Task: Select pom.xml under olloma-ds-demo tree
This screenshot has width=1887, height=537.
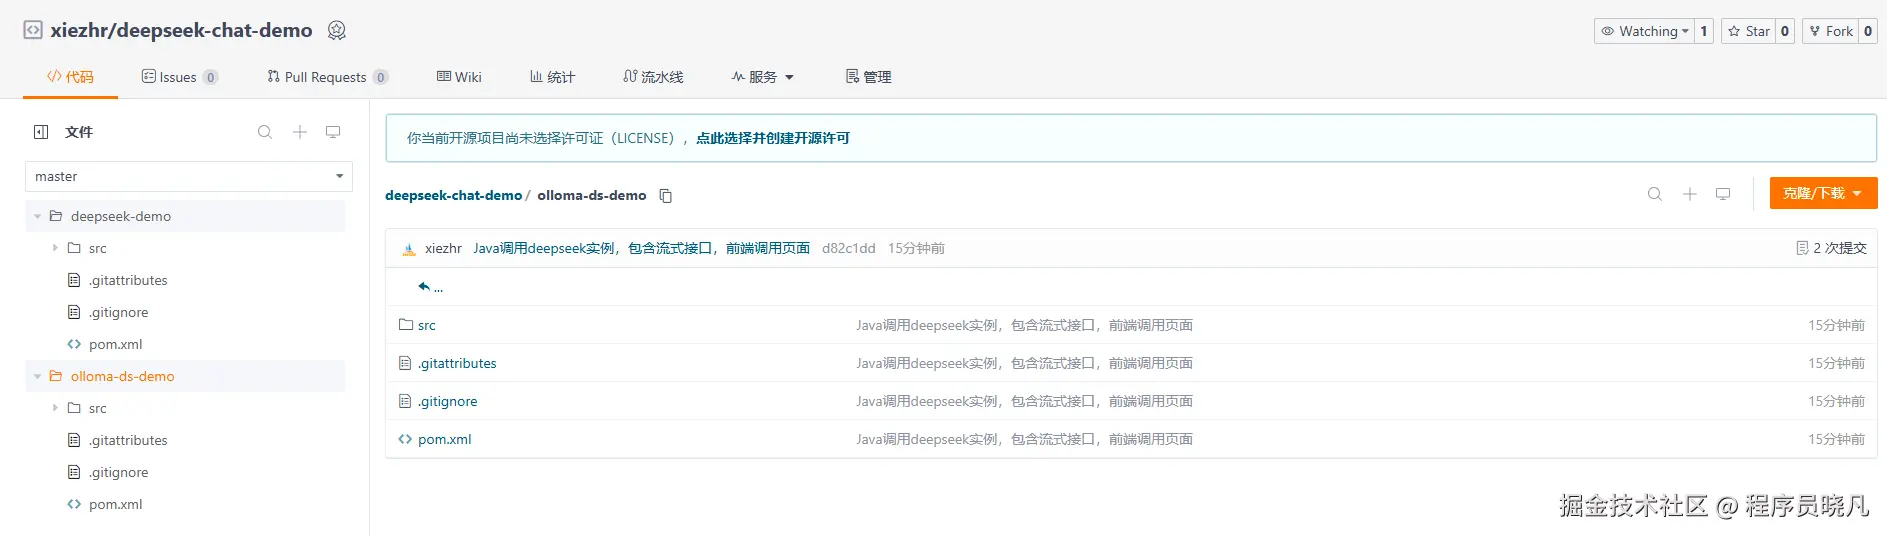Action: coord(116,504)
